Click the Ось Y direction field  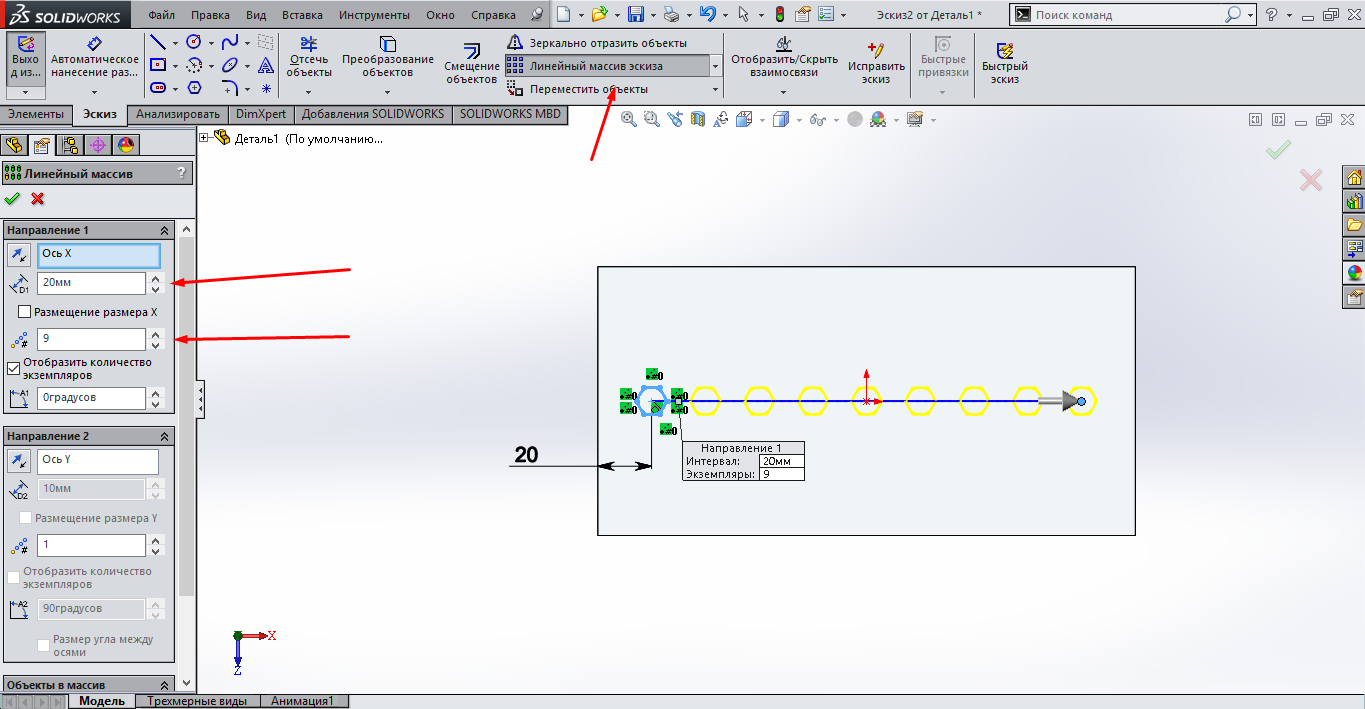tap(98, 461)
